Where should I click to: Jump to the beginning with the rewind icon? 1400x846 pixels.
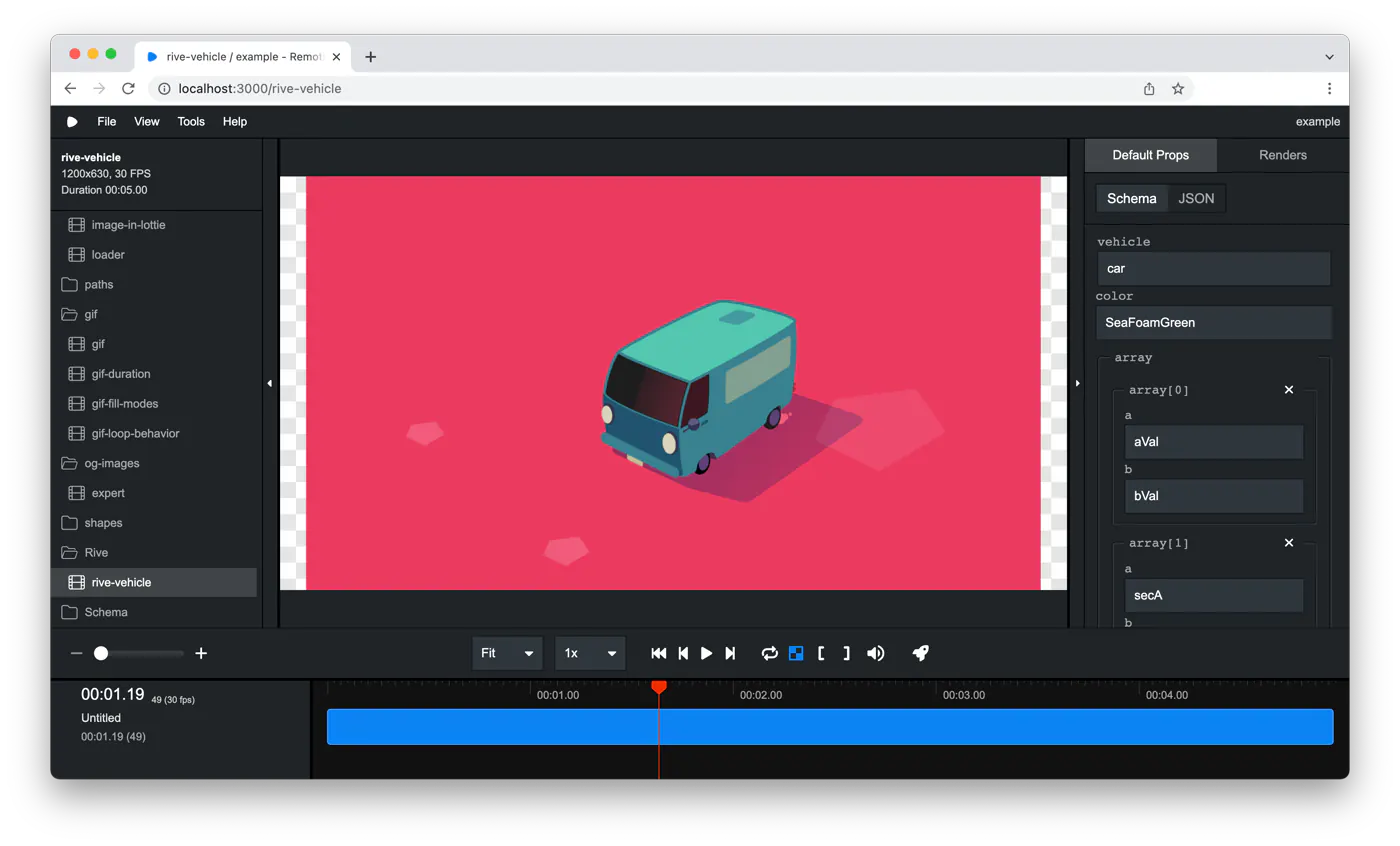(659, 653)
